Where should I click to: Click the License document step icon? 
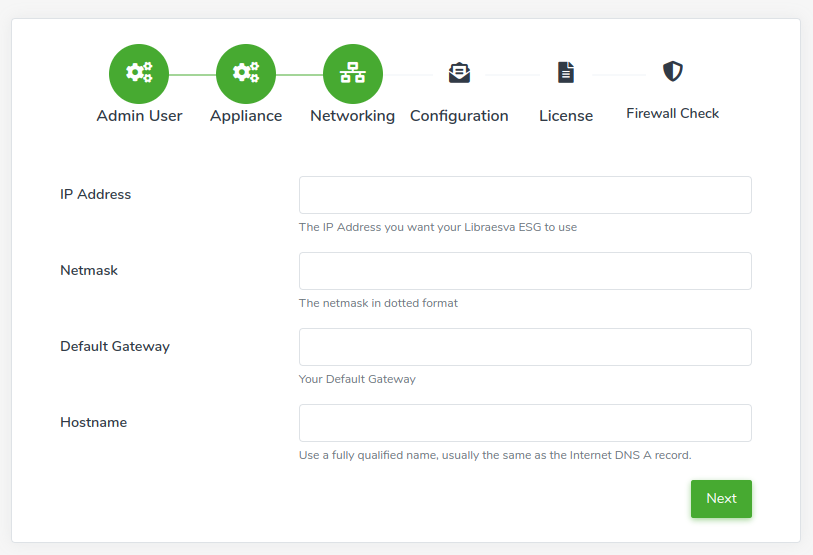point(566,72)
